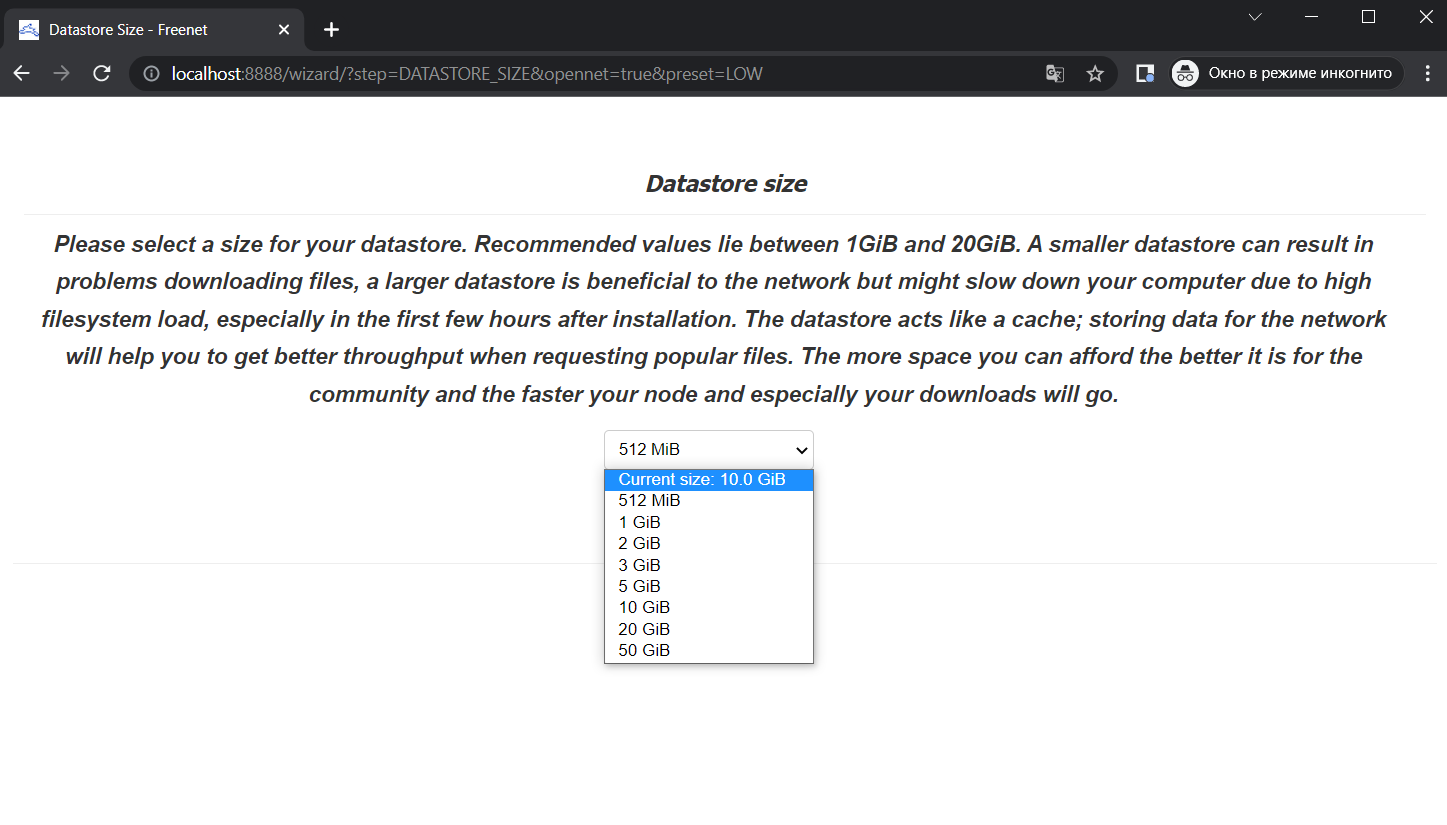Bookmark this page with the star

tap(1095, 74)
